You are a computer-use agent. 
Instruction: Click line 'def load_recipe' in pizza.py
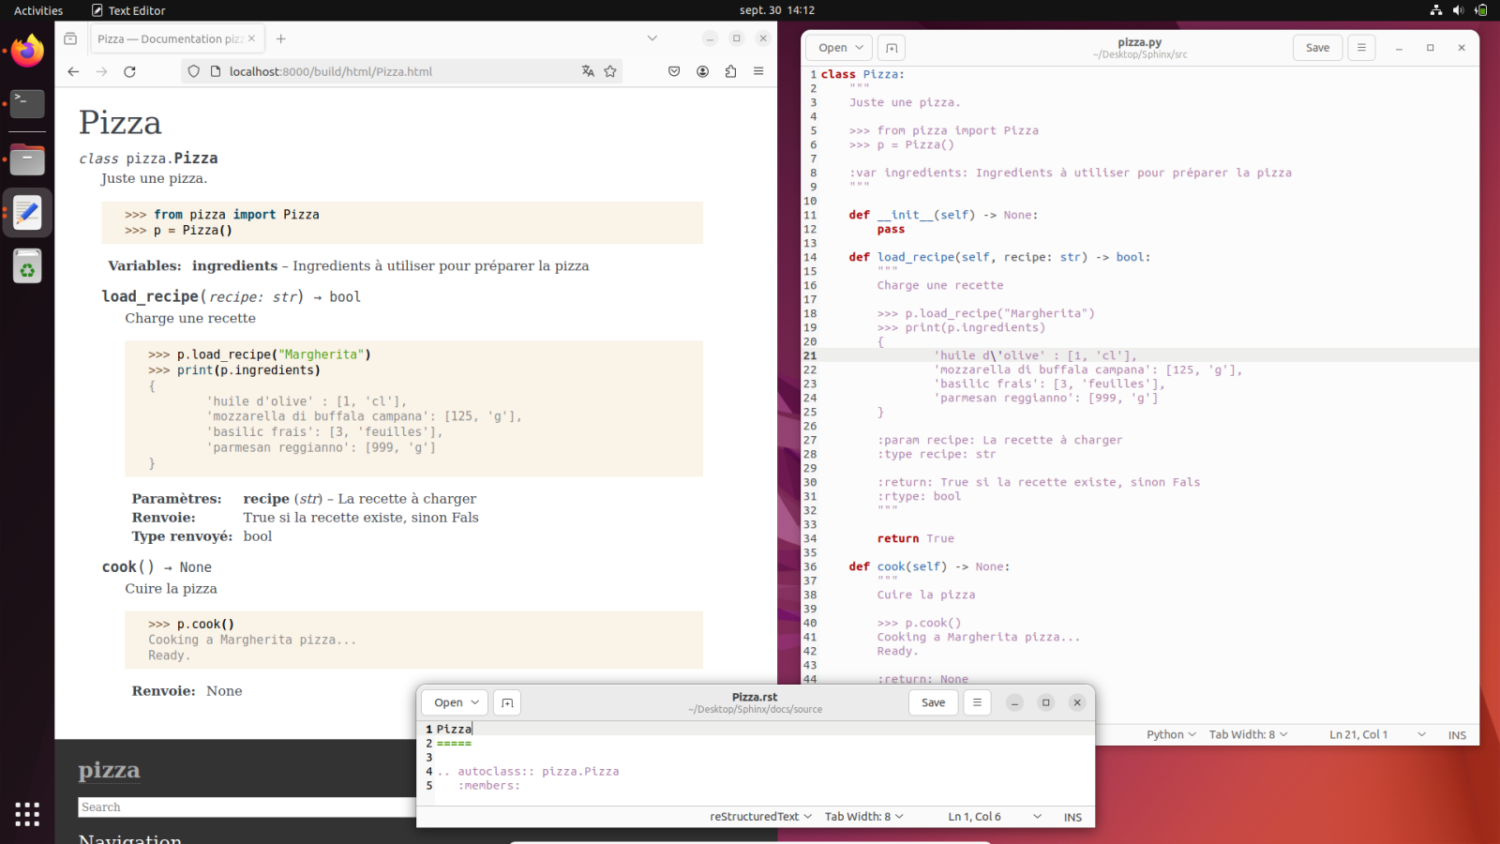(x=999, y=257)
